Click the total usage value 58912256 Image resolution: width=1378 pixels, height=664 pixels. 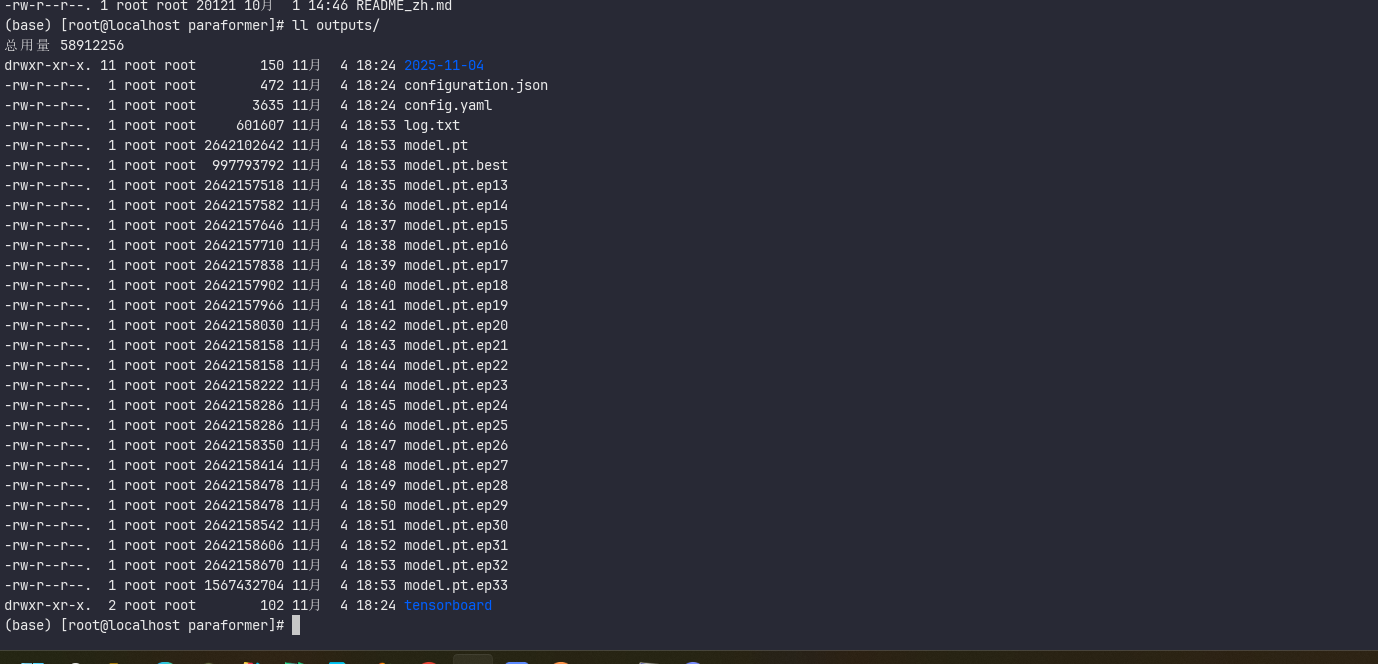coord(92,46)
